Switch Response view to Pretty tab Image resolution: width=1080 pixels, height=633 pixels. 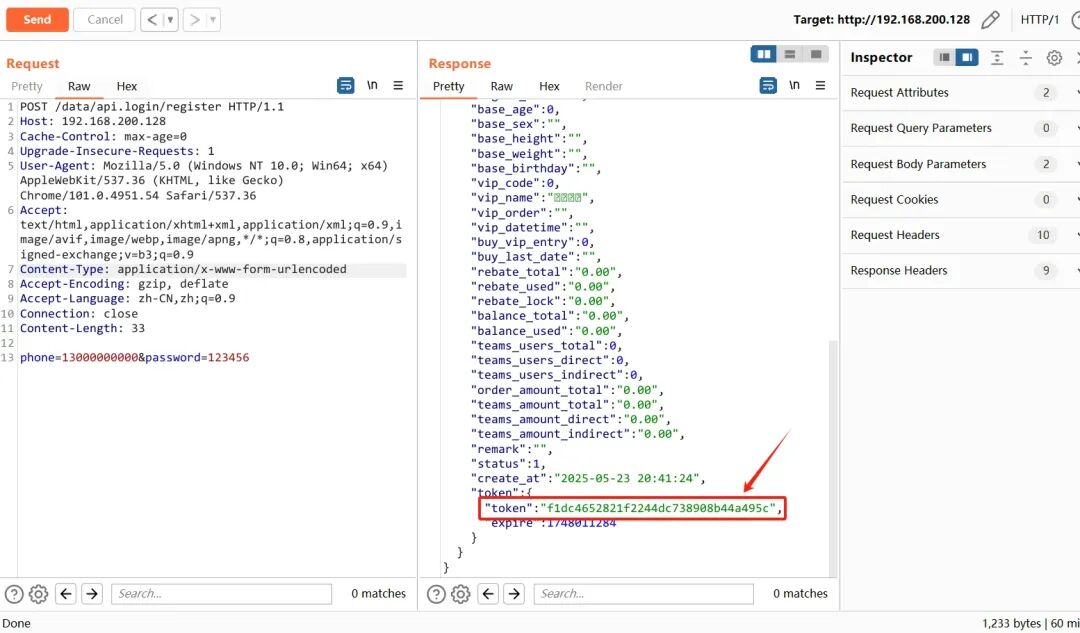click(448, 86)
